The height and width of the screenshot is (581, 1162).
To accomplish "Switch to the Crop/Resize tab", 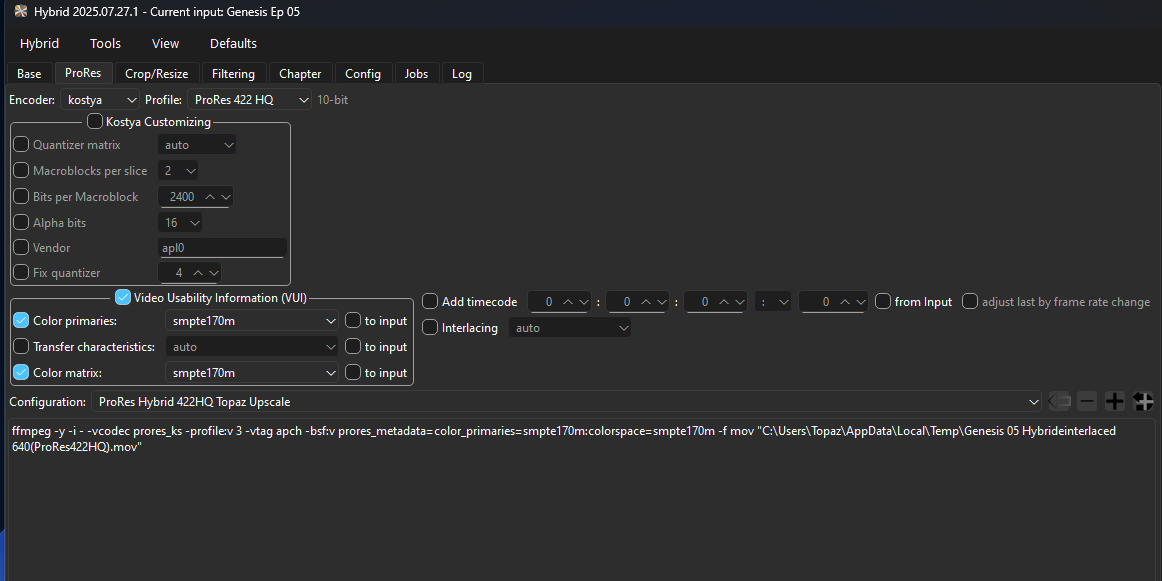I will (x=157, y=73).
